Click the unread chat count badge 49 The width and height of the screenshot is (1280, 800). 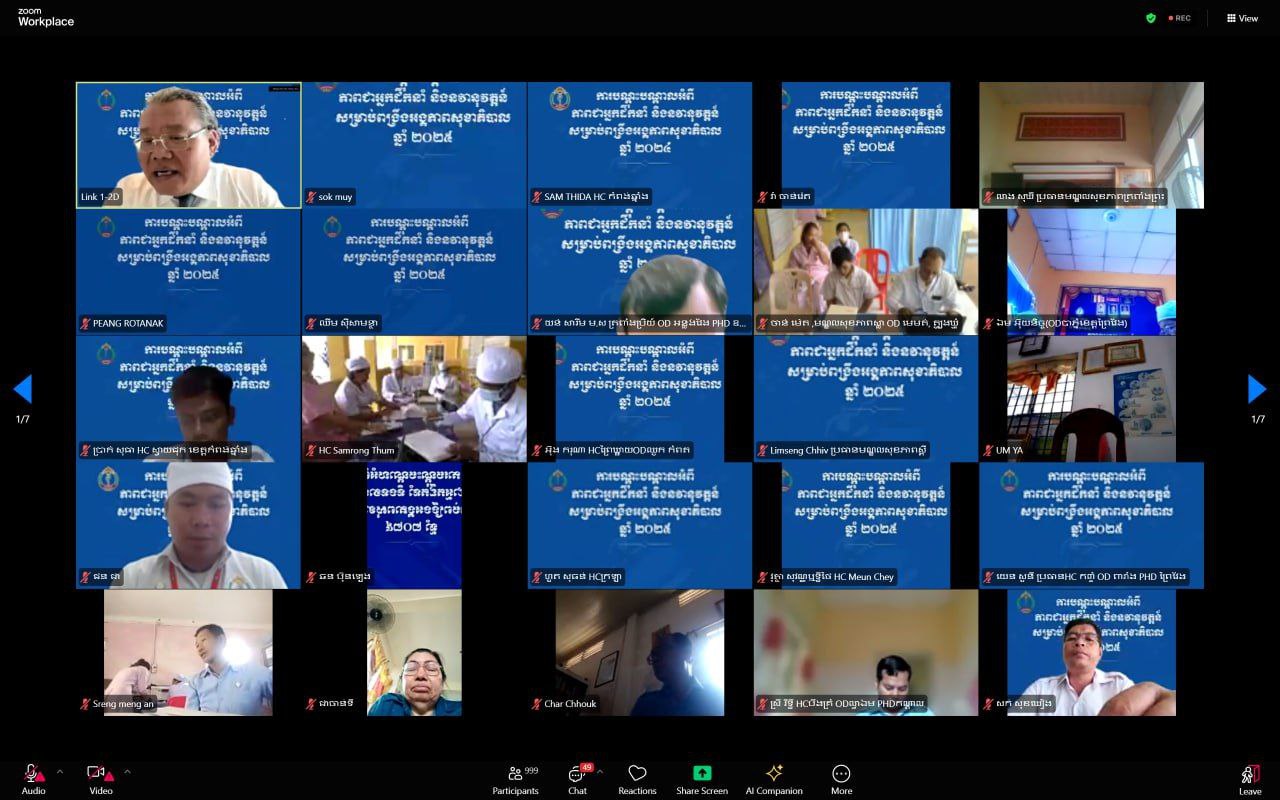(587, 768)
